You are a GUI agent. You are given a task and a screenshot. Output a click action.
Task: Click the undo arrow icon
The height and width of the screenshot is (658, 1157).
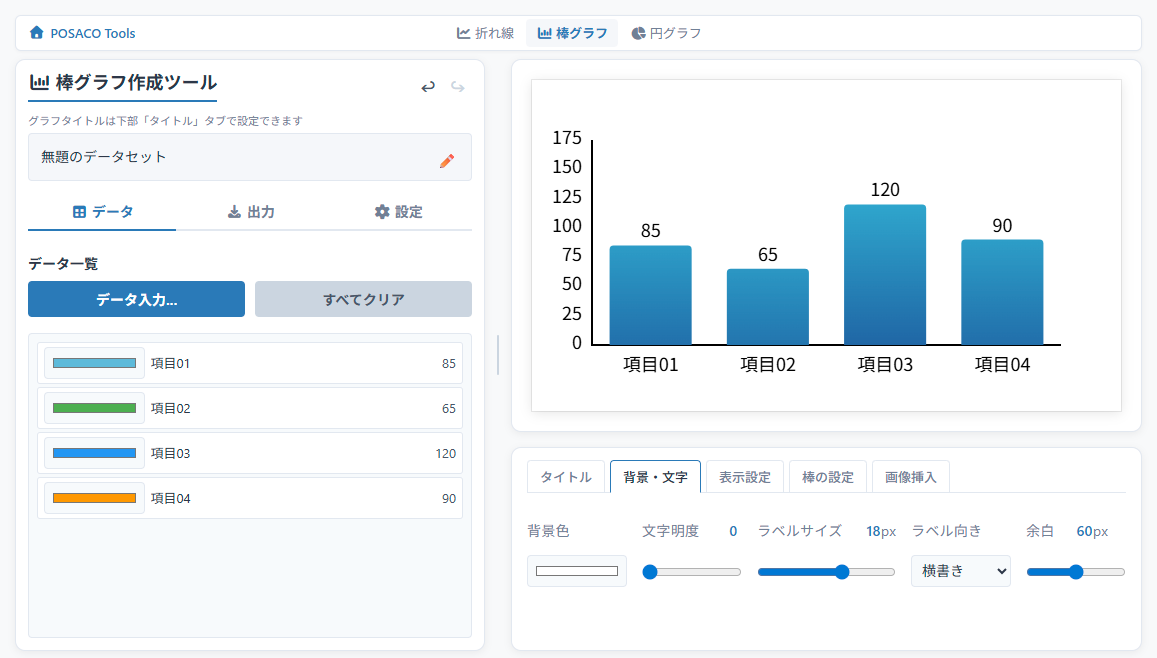click(428, 87)
